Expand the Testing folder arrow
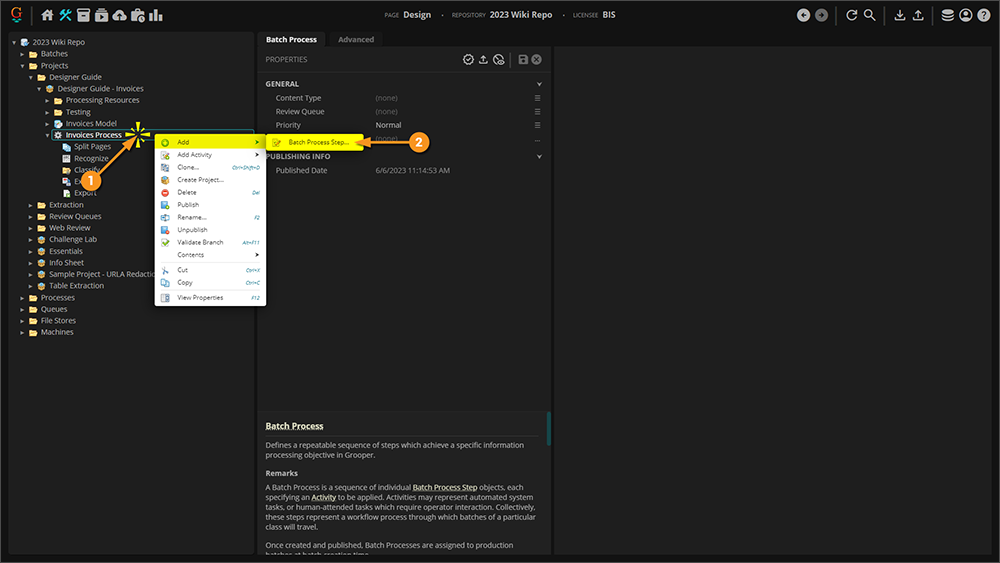The height and width of the screenshot is (563, 1000). point(47,112)
